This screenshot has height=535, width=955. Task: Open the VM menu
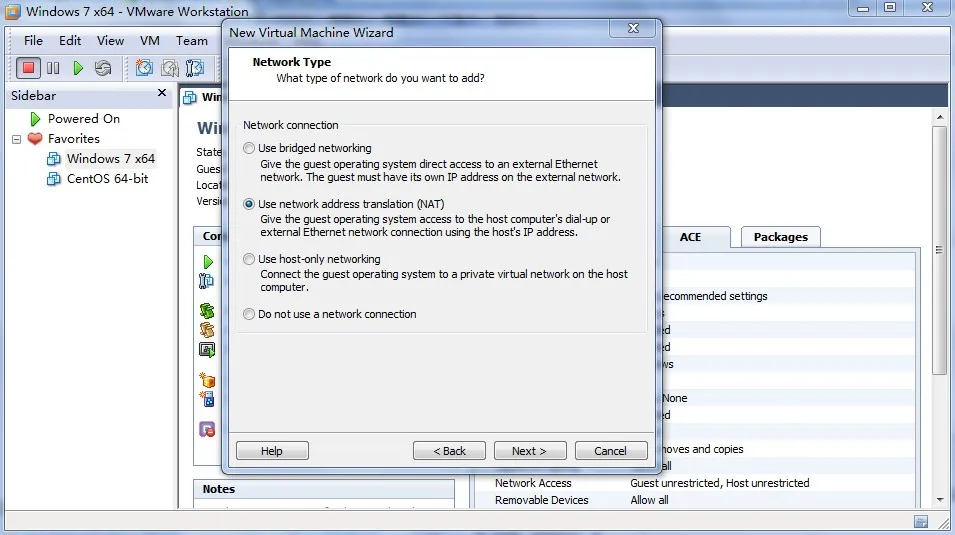point(150,41)
